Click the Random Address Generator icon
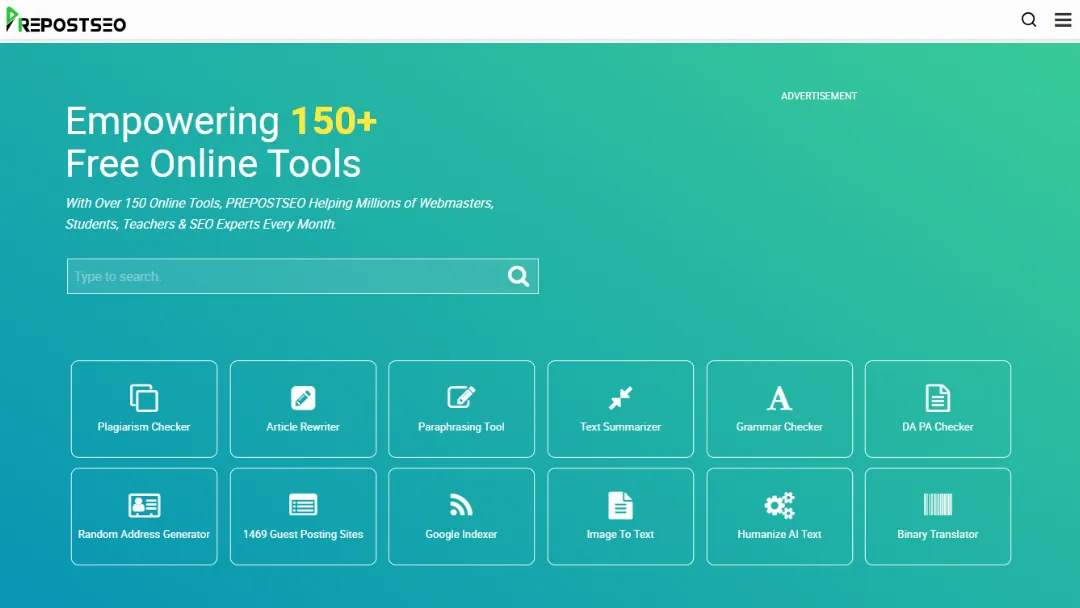Viewport: 1080px width, 608px height. click(144, 505)
